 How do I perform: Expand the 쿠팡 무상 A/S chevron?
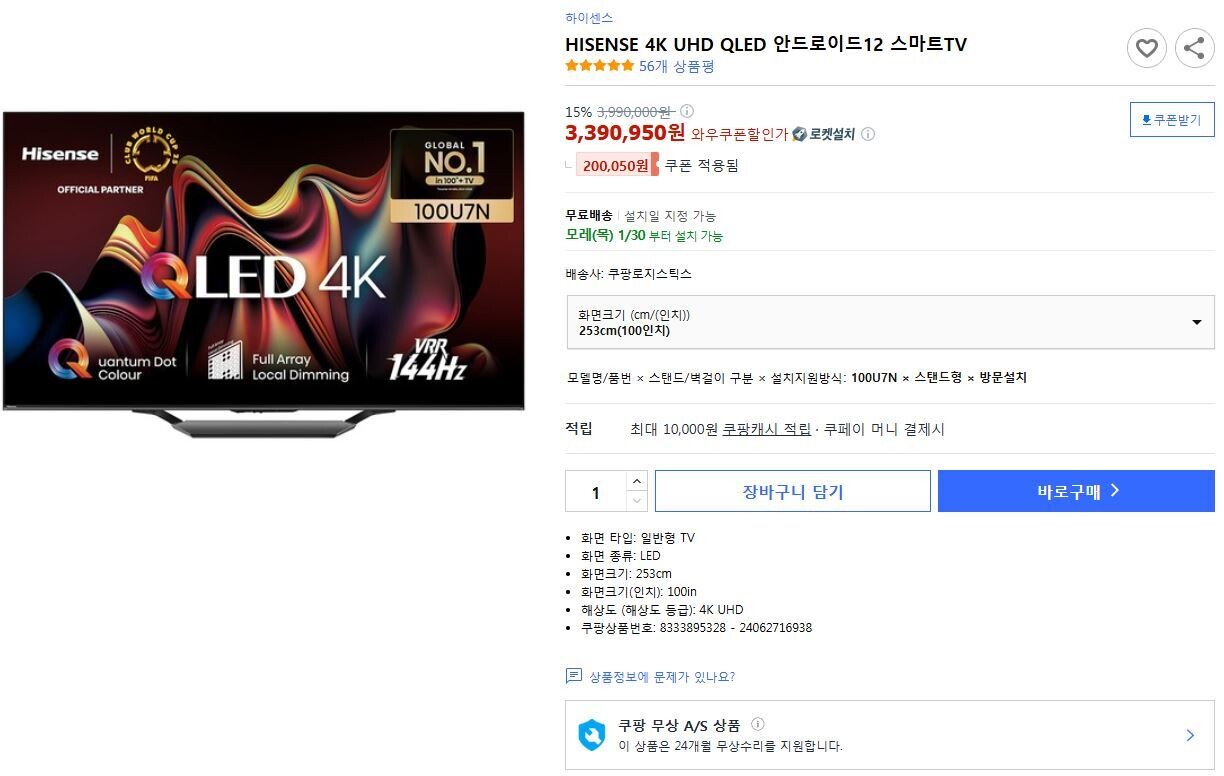pyautogui.click(x=1190, y=735)
